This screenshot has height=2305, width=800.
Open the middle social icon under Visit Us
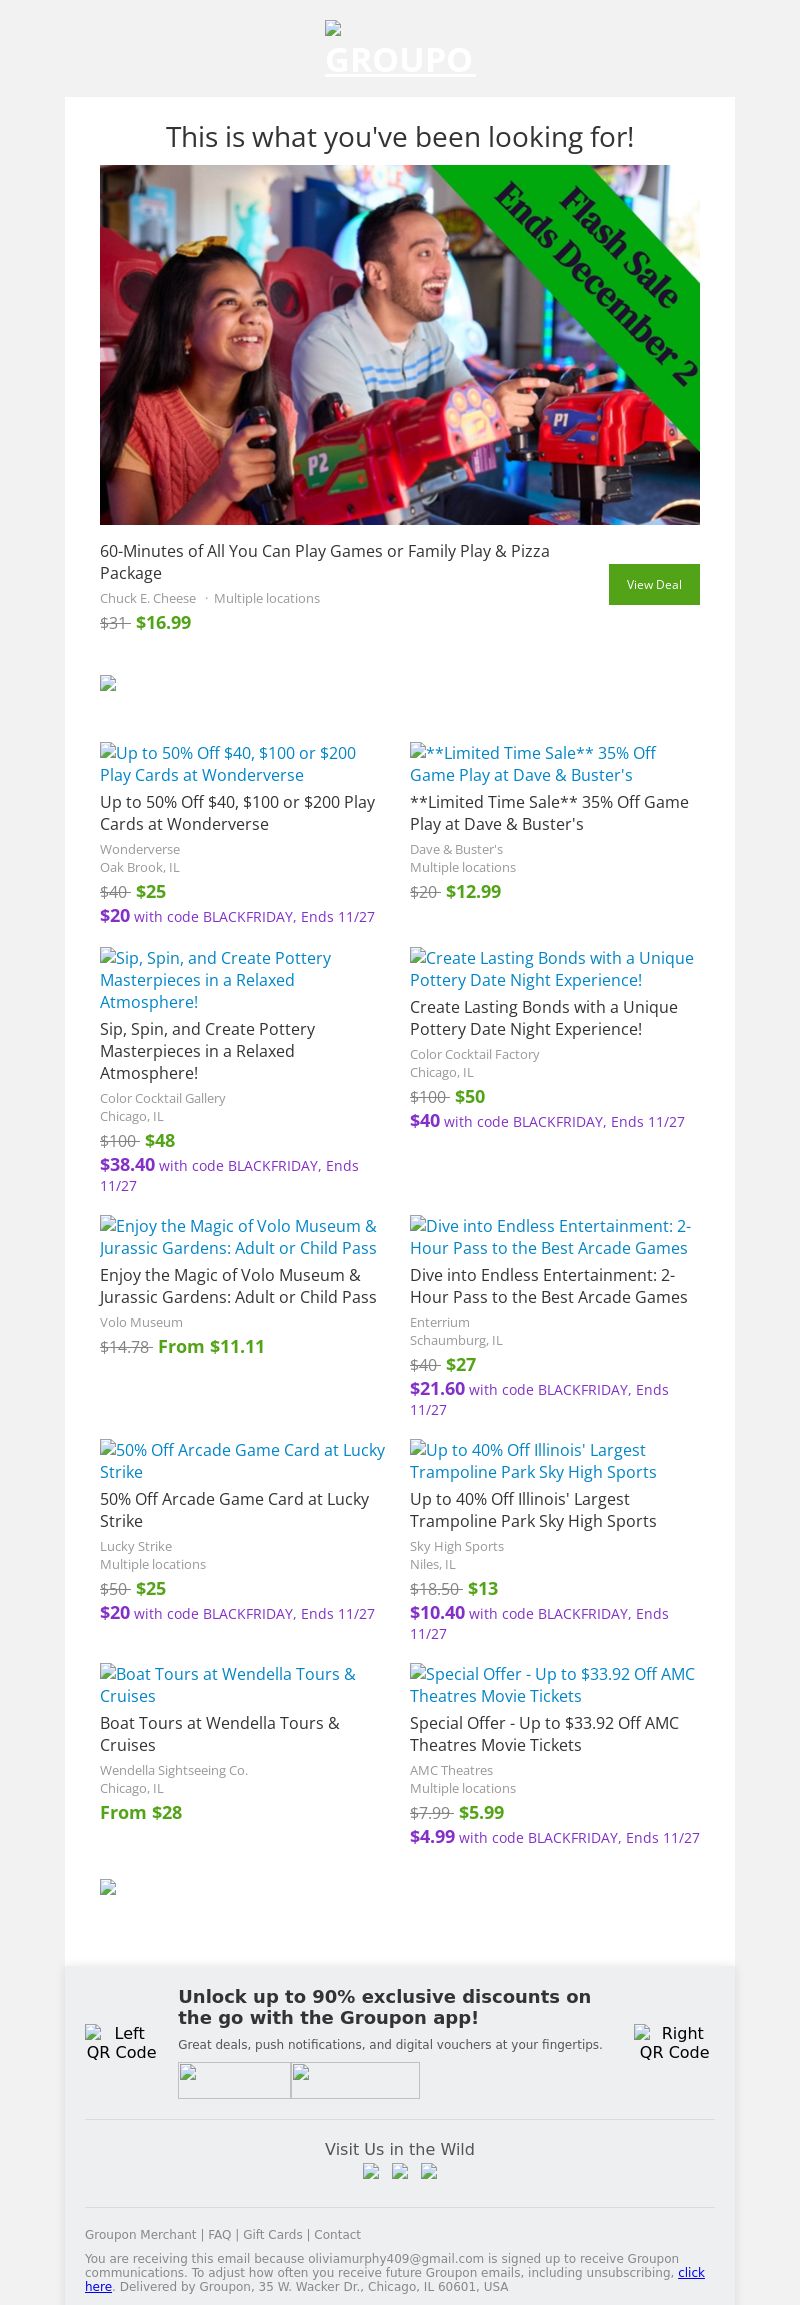tap(400, 2171)
